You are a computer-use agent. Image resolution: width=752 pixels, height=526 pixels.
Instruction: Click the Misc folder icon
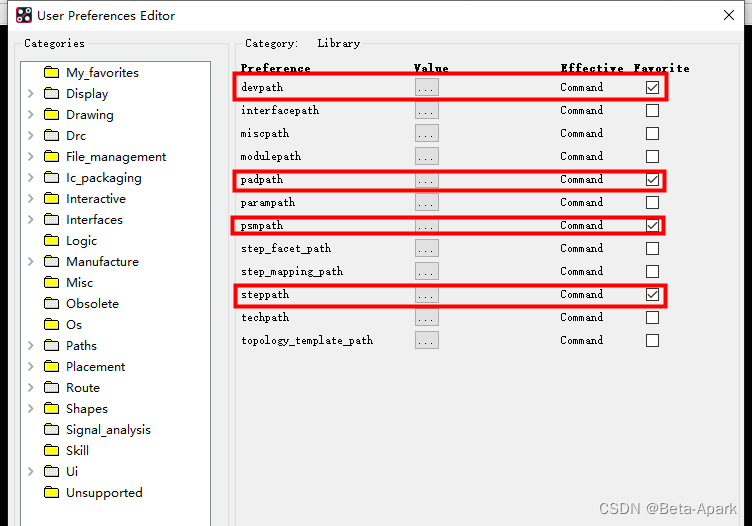click(x=52, y=283)
